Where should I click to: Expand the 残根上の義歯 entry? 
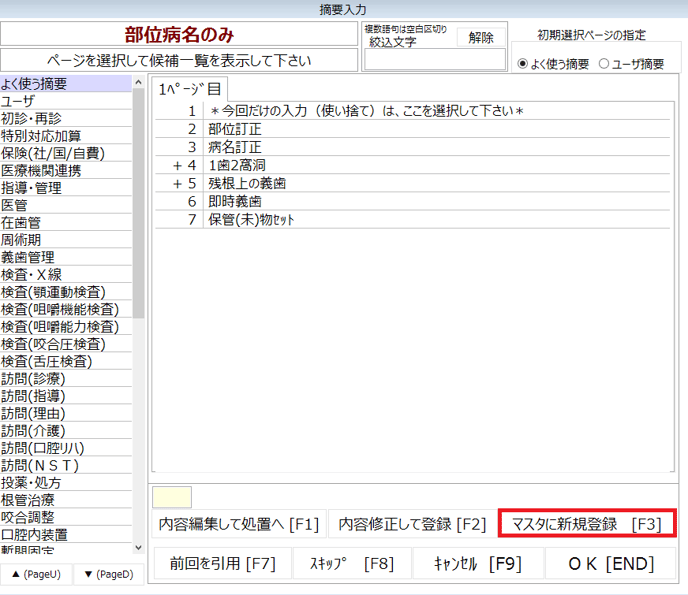point(180,183)
